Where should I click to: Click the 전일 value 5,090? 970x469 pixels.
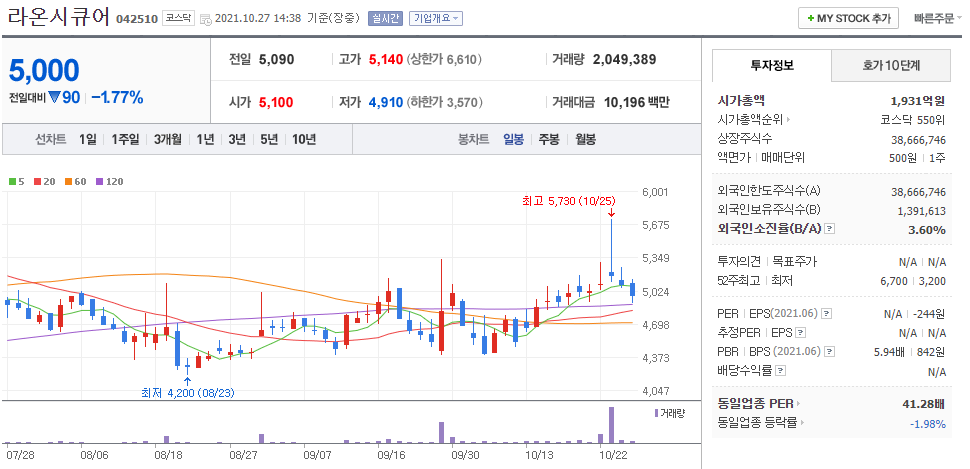point(277,60)
